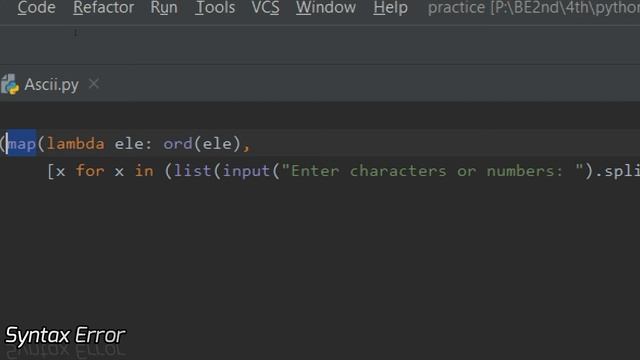Select the Ascii.py editor tab

pos(51,84)
